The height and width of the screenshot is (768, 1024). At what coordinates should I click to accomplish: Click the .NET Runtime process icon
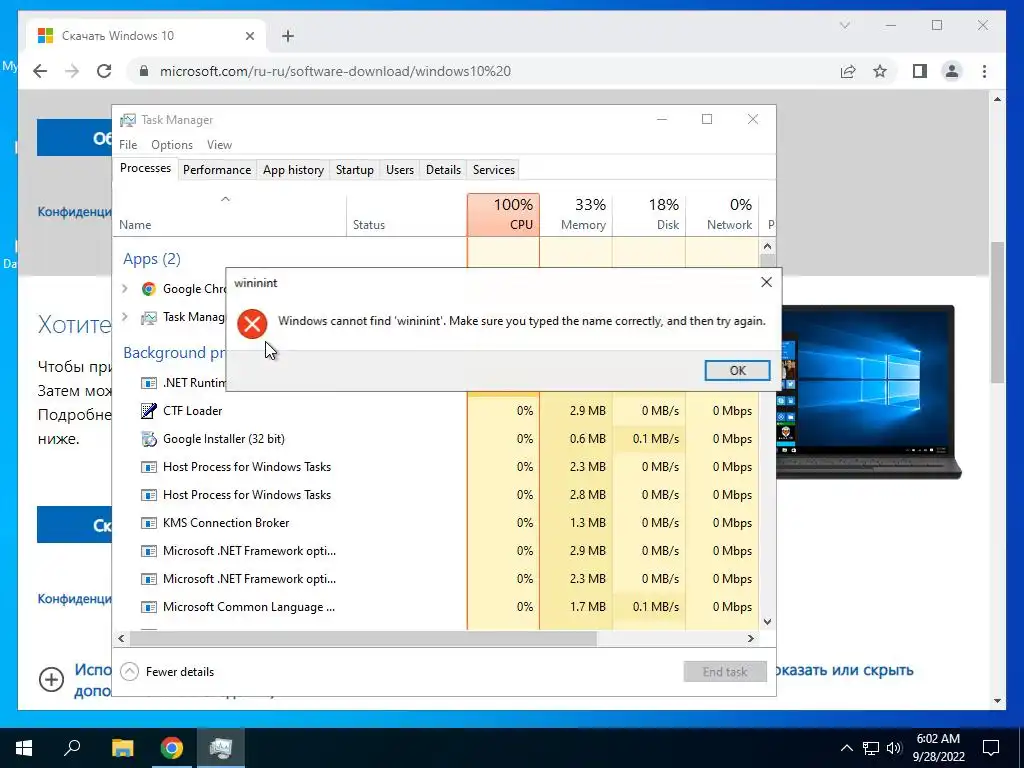[149, 383]
